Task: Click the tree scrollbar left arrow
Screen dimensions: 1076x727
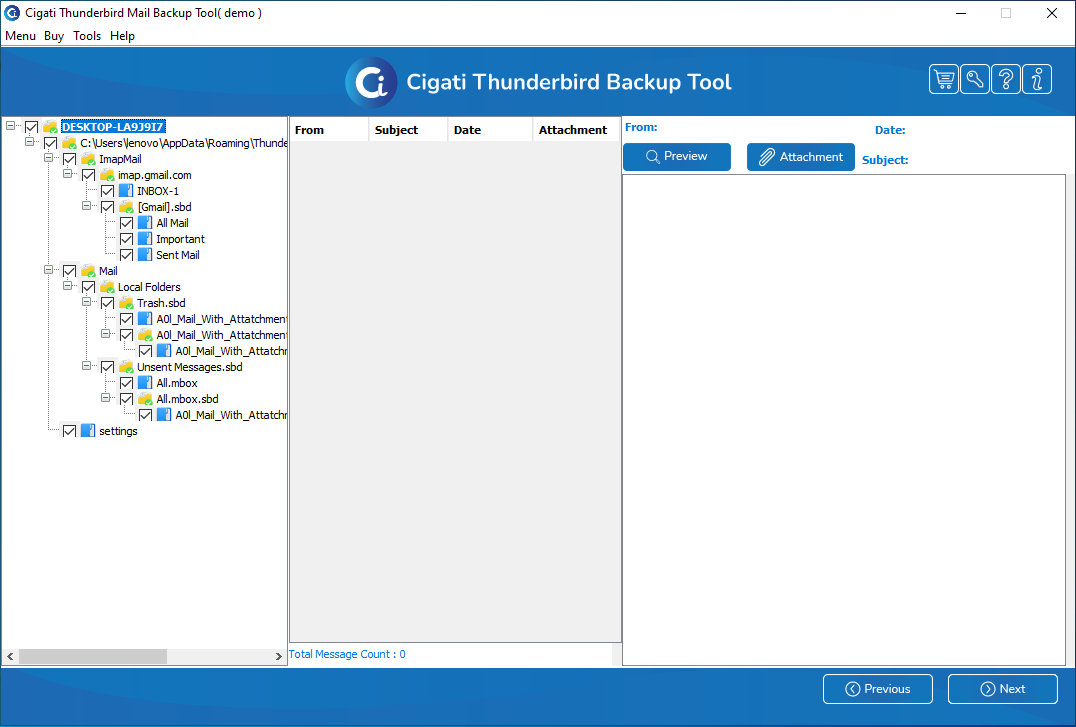Action: (10, 656)
